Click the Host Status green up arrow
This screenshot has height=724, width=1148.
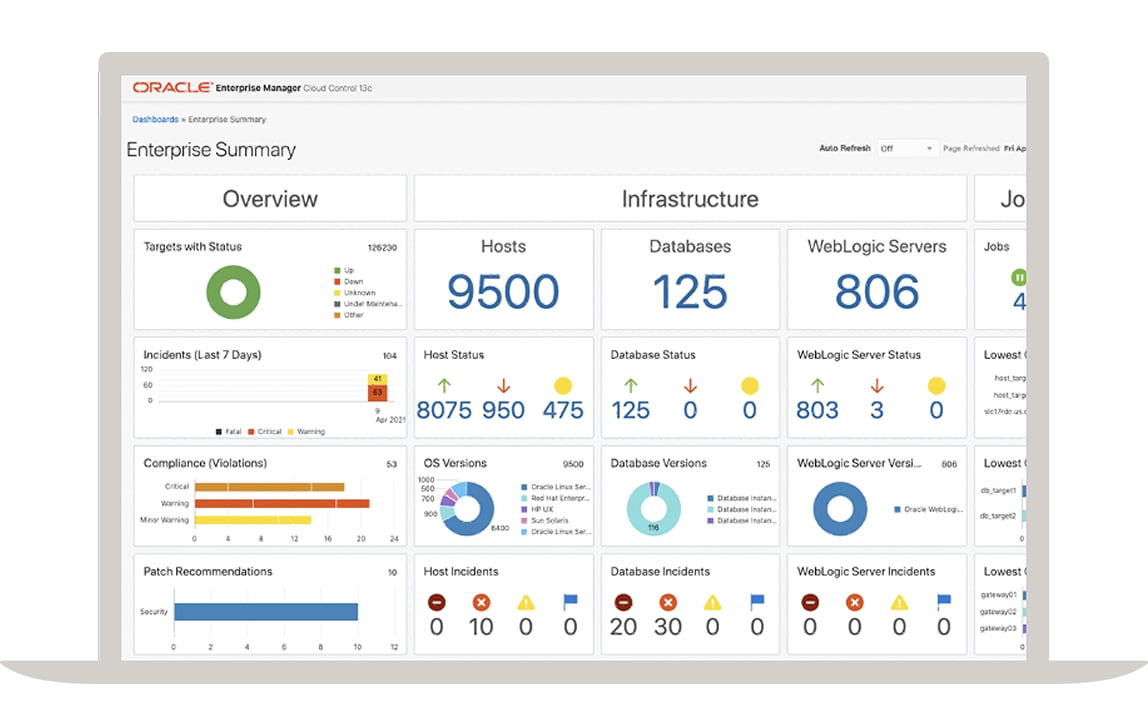pos(444,385)
